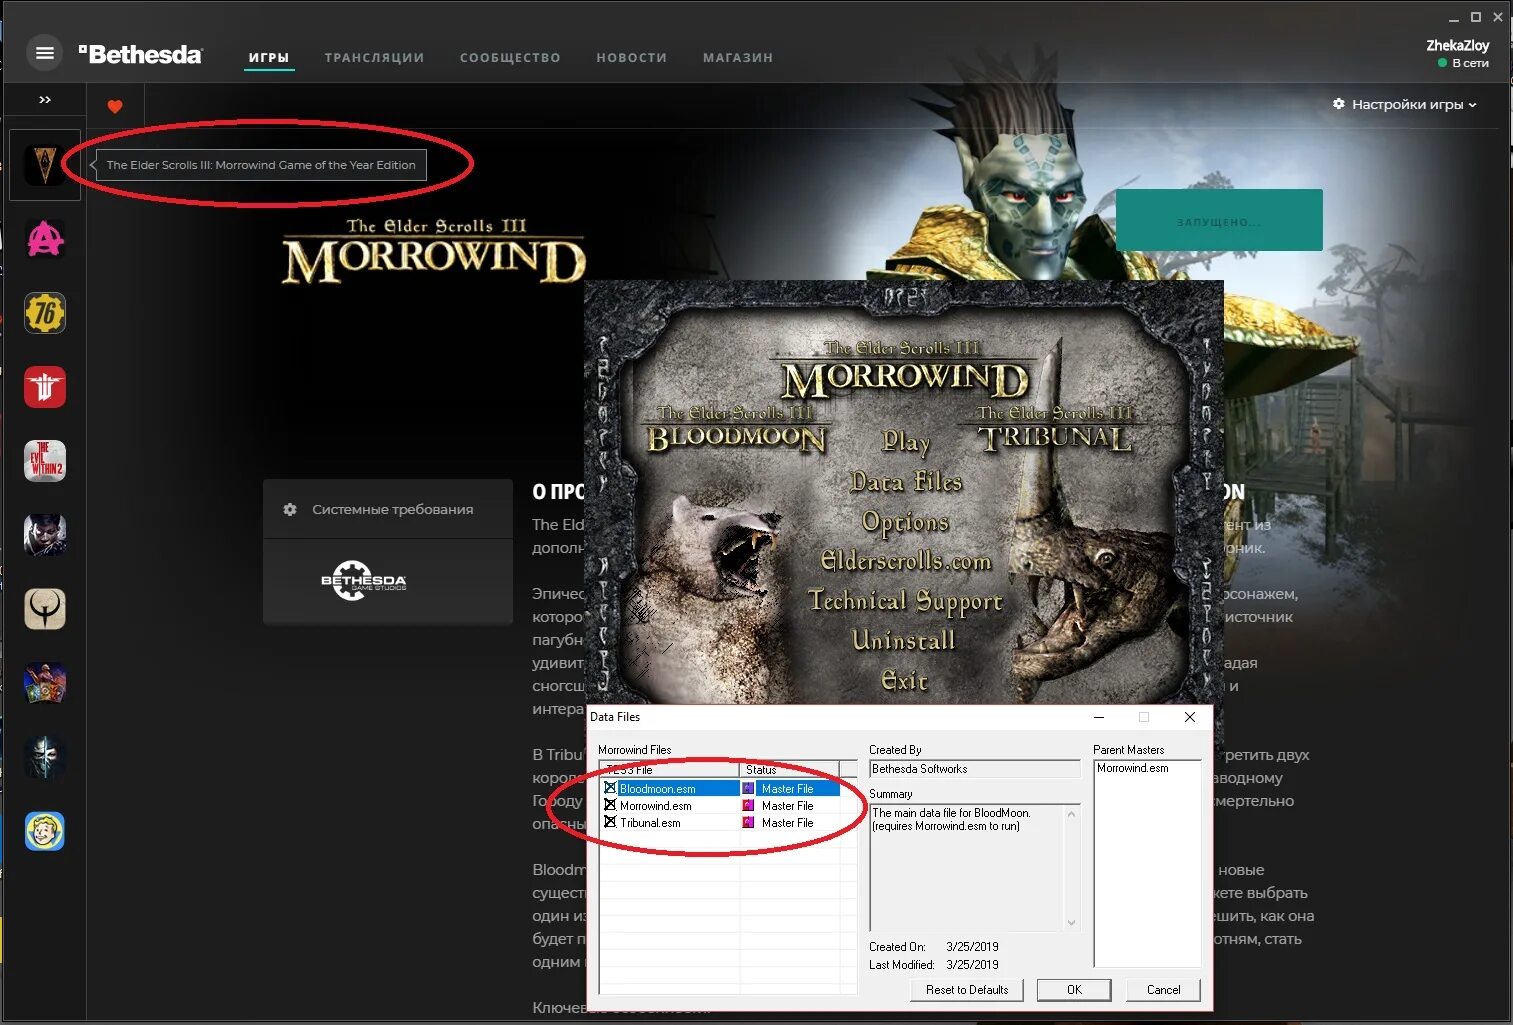This screenshot has width=1513, height=1025.
Task: Select the Quake symbol icon
Action: pyautogui.click(x=45, y=609)
